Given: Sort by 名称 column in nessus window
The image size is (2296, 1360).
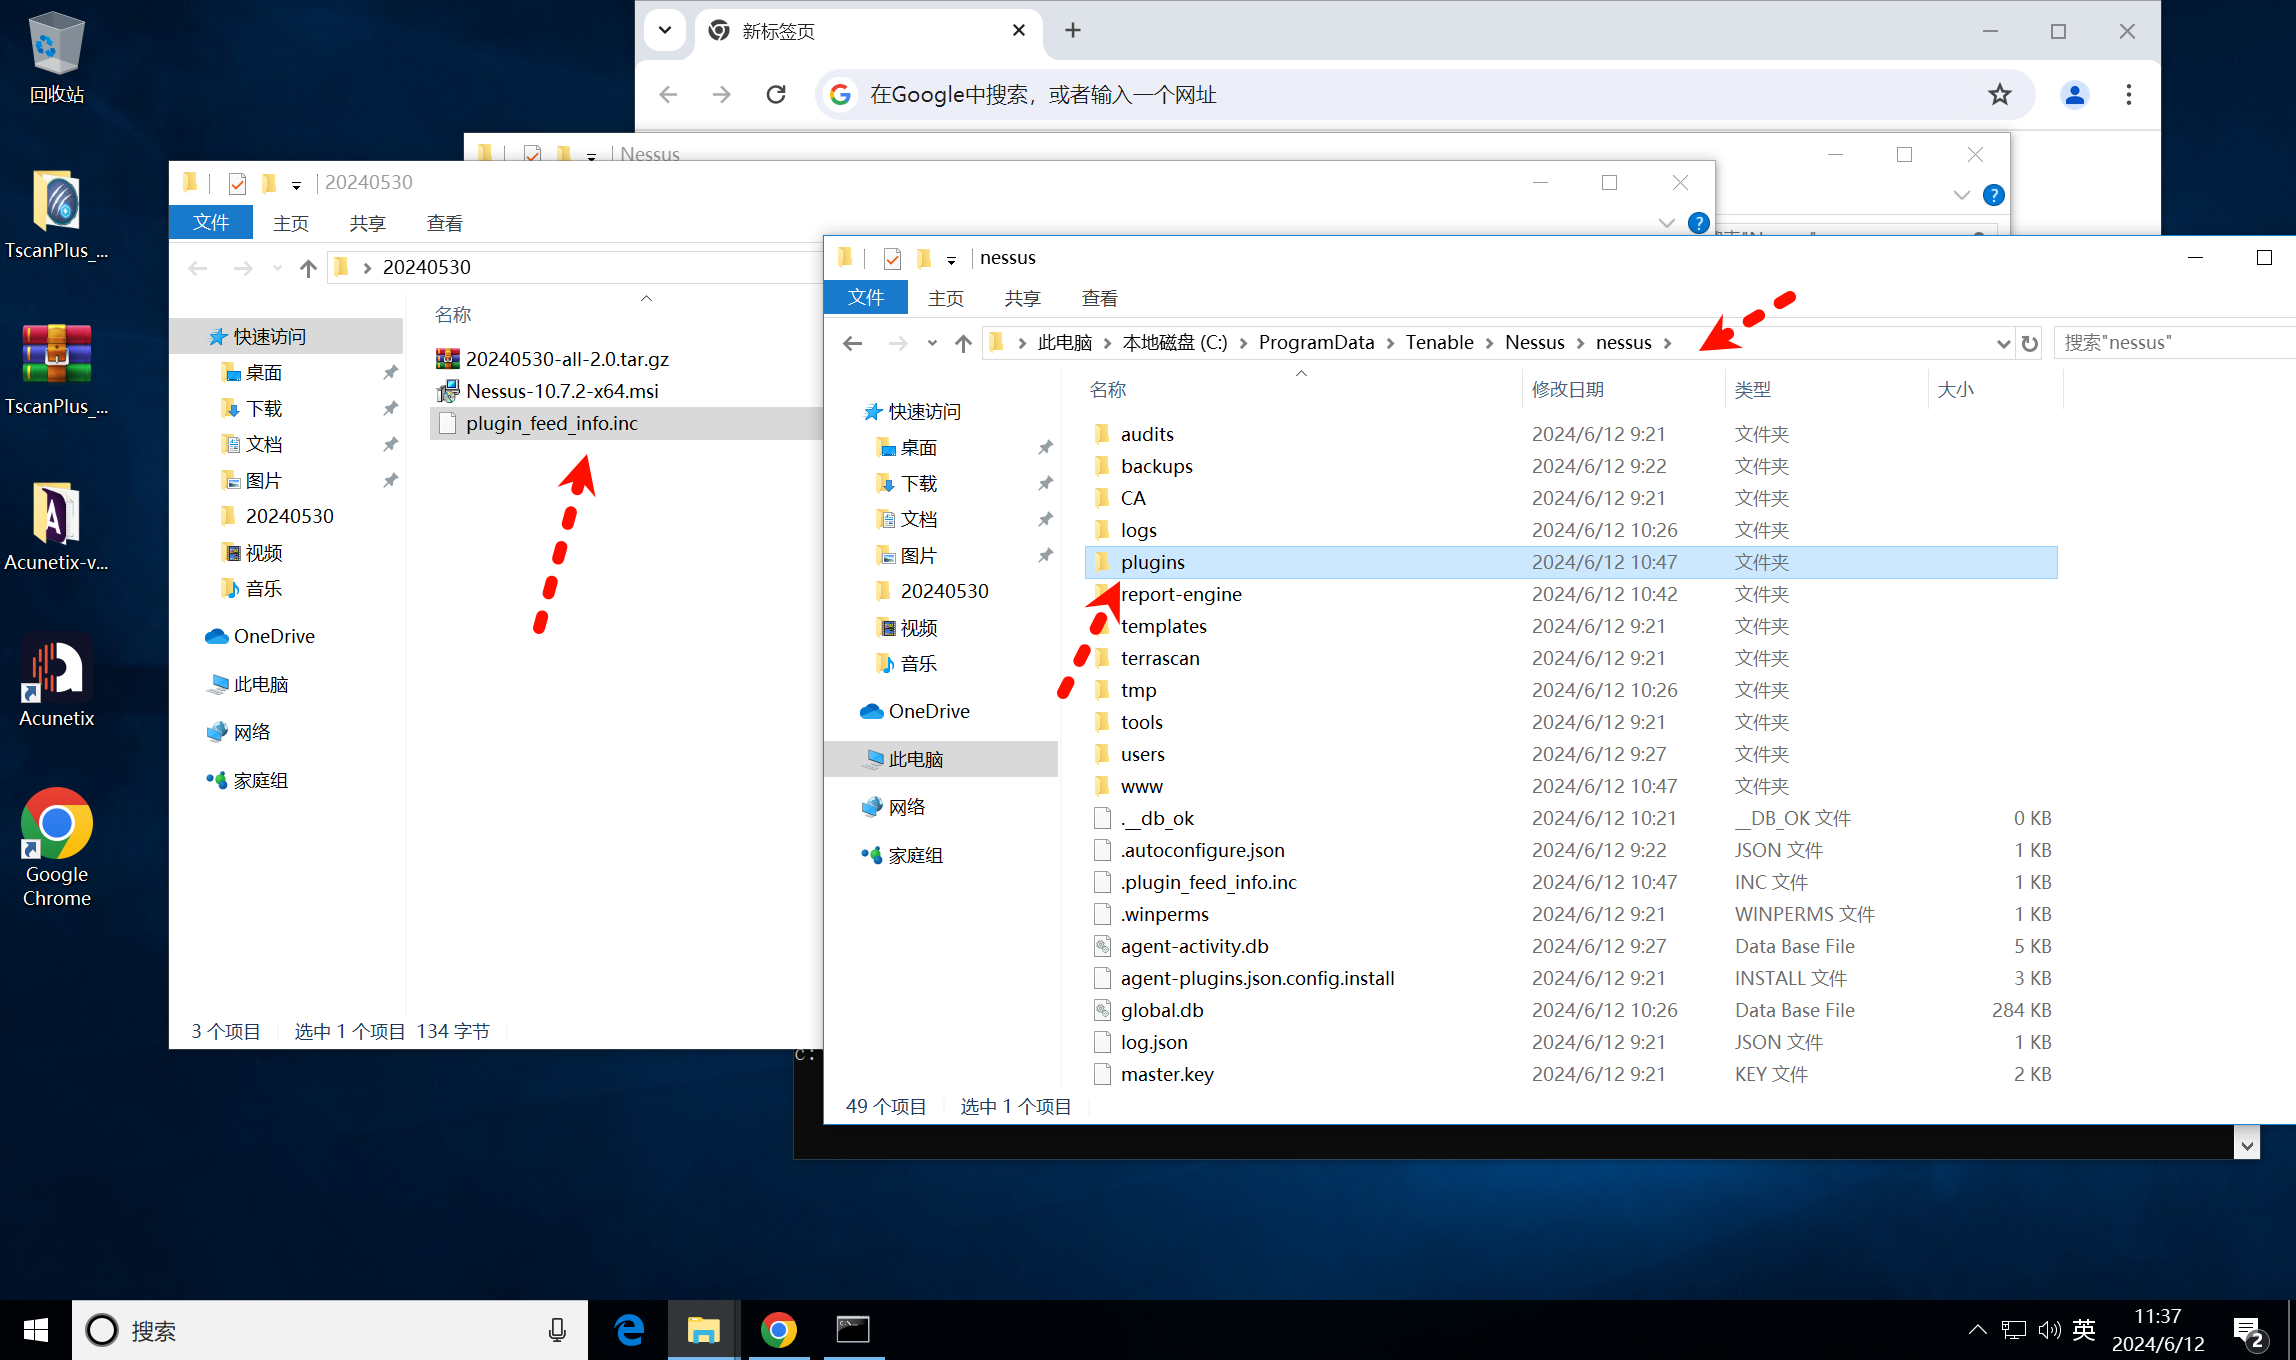Looking at the screenshot, I should (x=1107, y=389).
